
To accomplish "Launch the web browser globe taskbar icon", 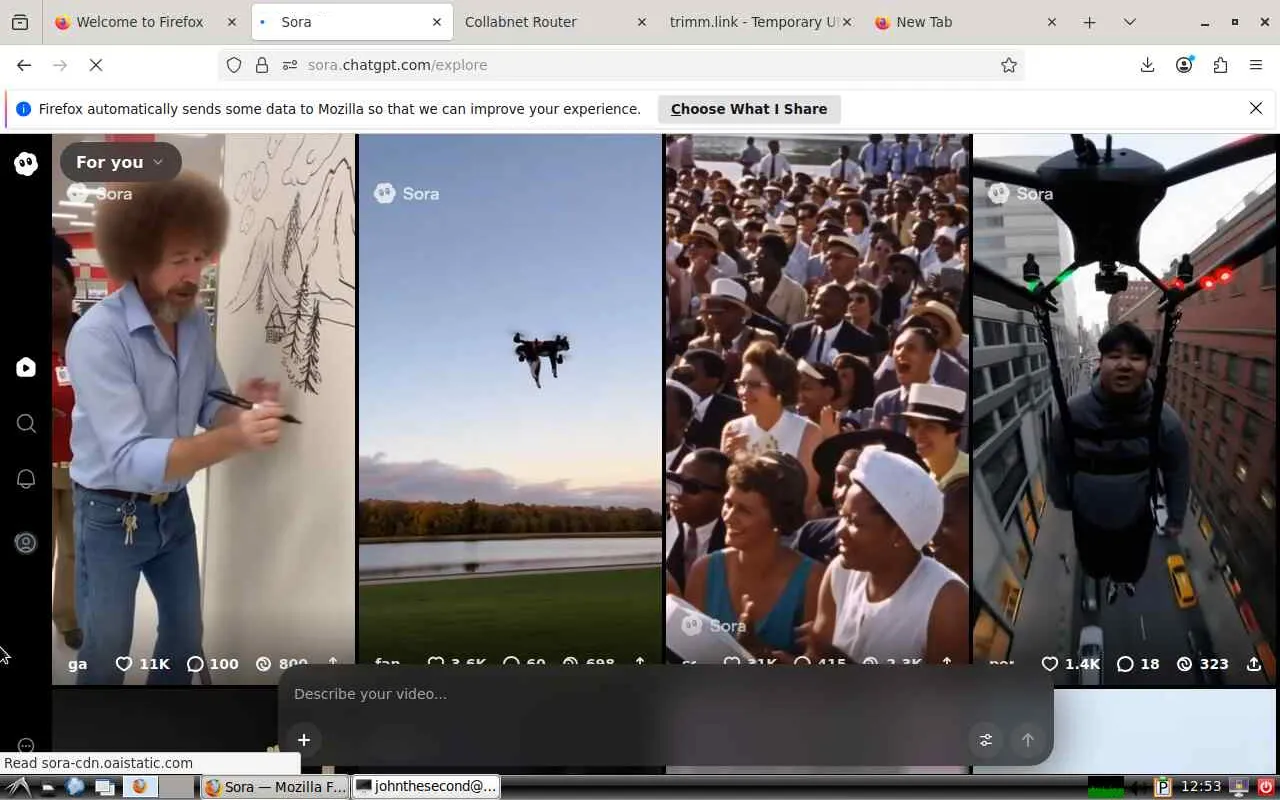I will [75, 787].
